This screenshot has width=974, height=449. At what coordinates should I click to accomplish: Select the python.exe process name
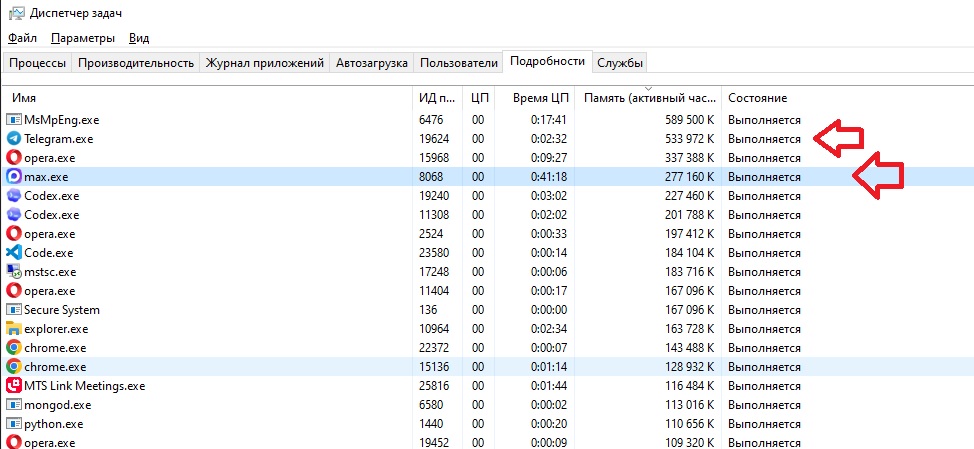[53, 424]
